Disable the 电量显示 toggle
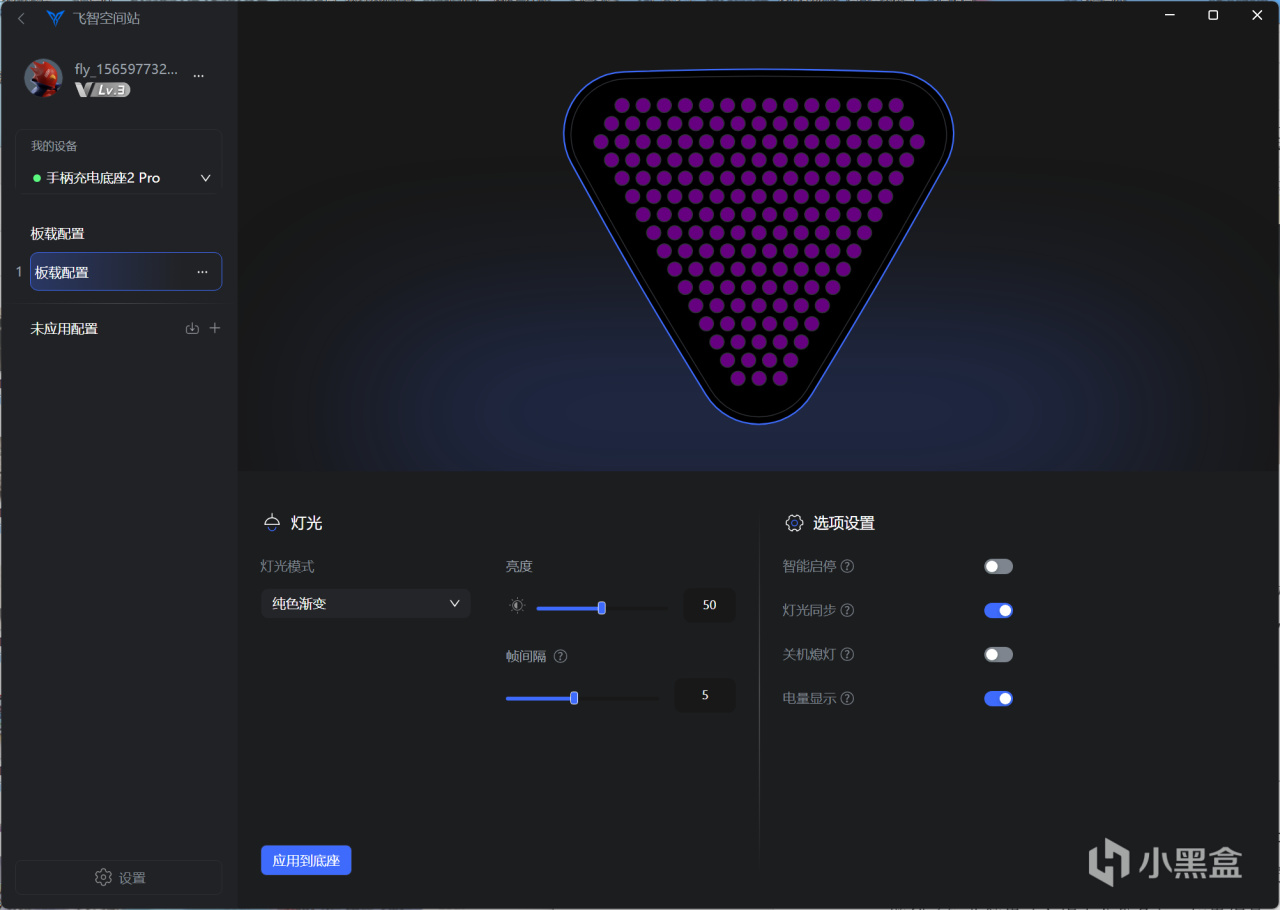 coord(998,698)
